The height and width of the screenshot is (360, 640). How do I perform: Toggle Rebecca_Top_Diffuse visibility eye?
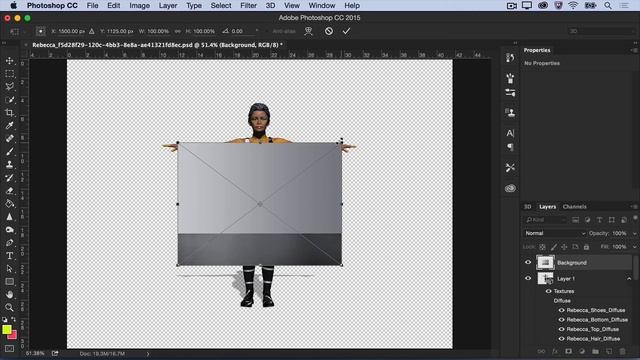click(x=562, y=329)
